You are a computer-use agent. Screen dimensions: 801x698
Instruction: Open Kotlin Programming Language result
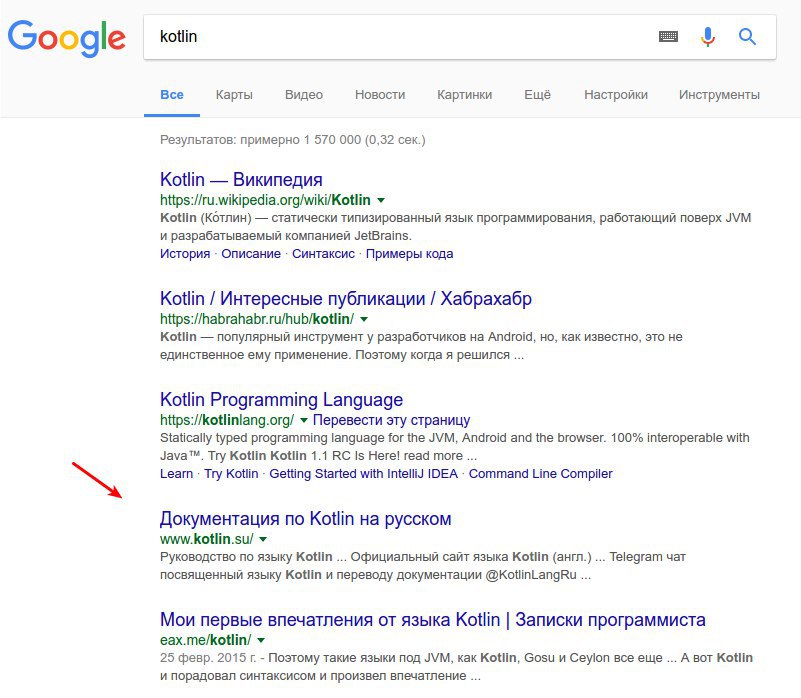[281, 400]
